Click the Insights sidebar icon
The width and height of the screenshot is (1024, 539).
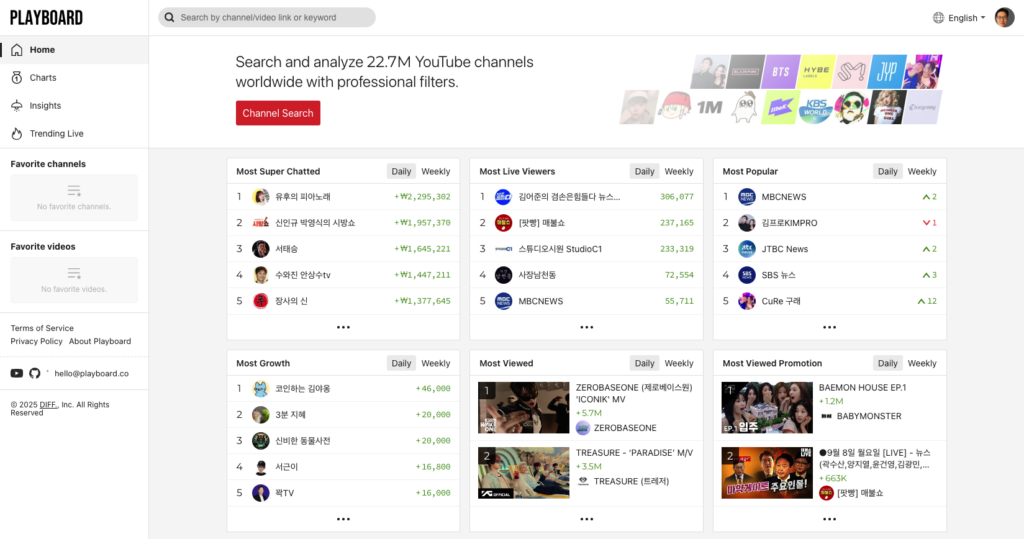tap(17, 106)
